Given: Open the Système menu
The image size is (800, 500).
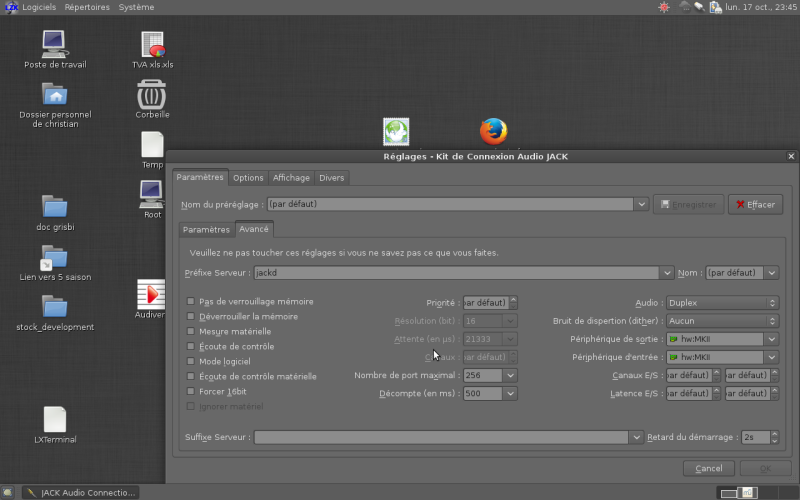Looking at the screenshot, I should [x=136, y=7].
